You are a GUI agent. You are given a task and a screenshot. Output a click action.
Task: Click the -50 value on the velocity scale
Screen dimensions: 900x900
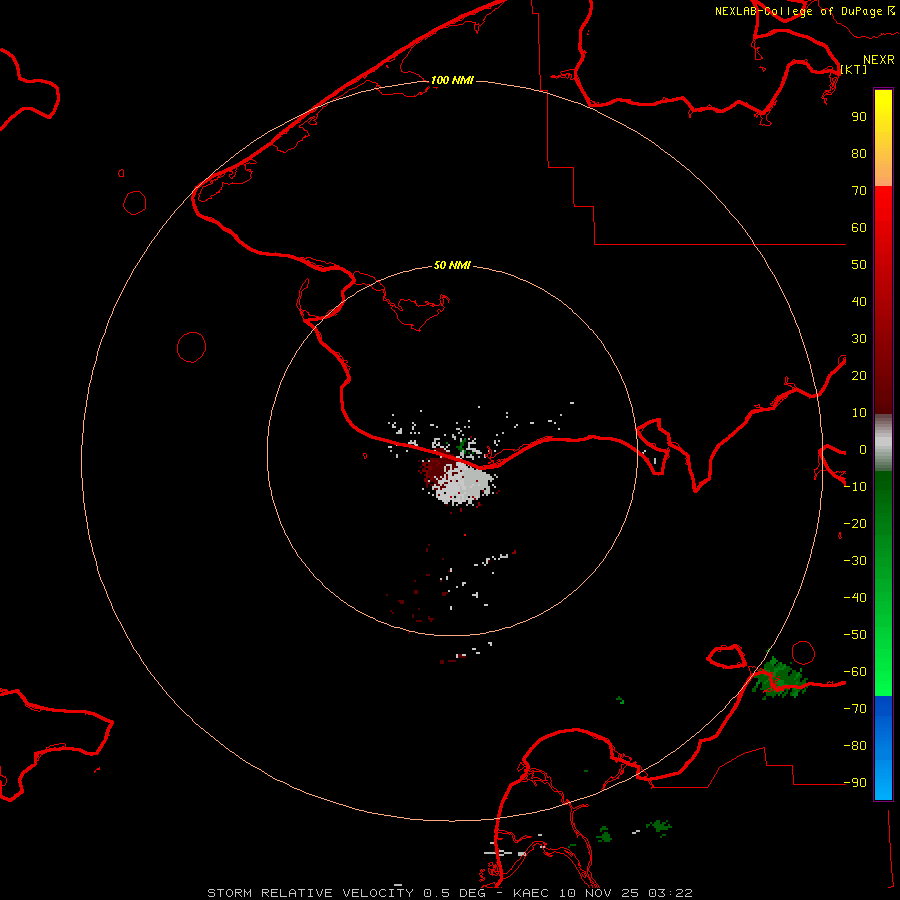click(855, 635)
